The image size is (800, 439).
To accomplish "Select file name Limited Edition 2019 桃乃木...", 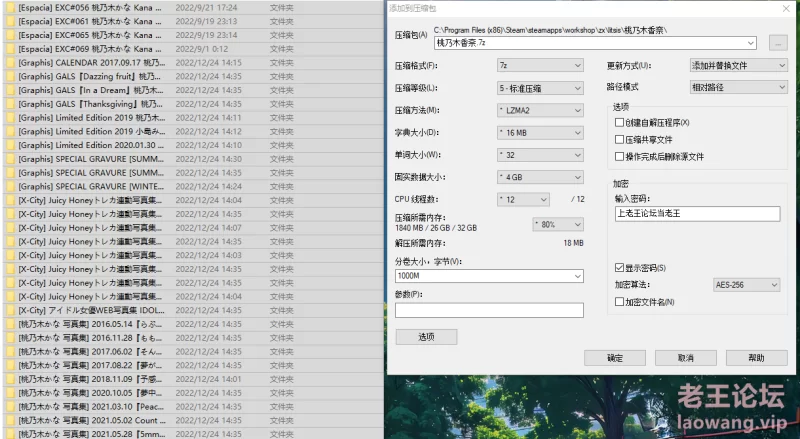I will click(92, 118).
